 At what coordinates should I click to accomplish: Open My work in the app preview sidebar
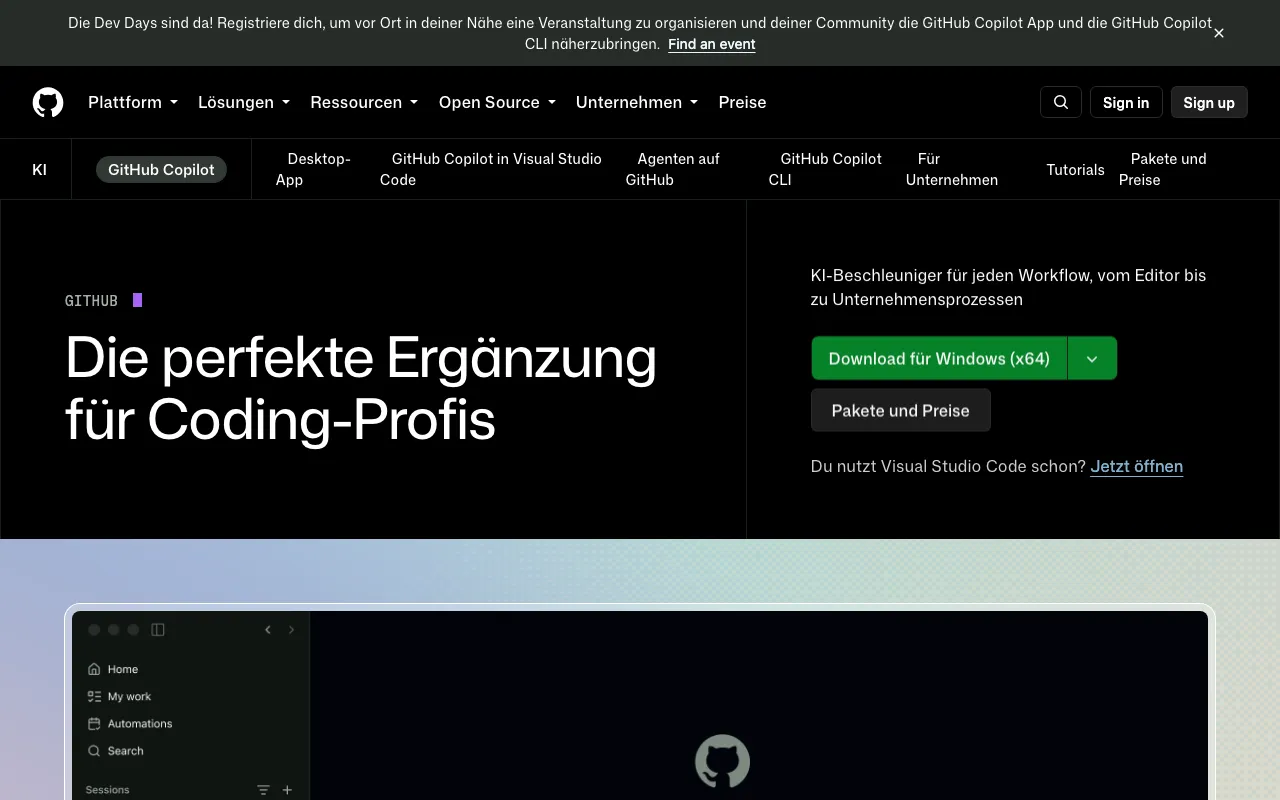point(119,696)
